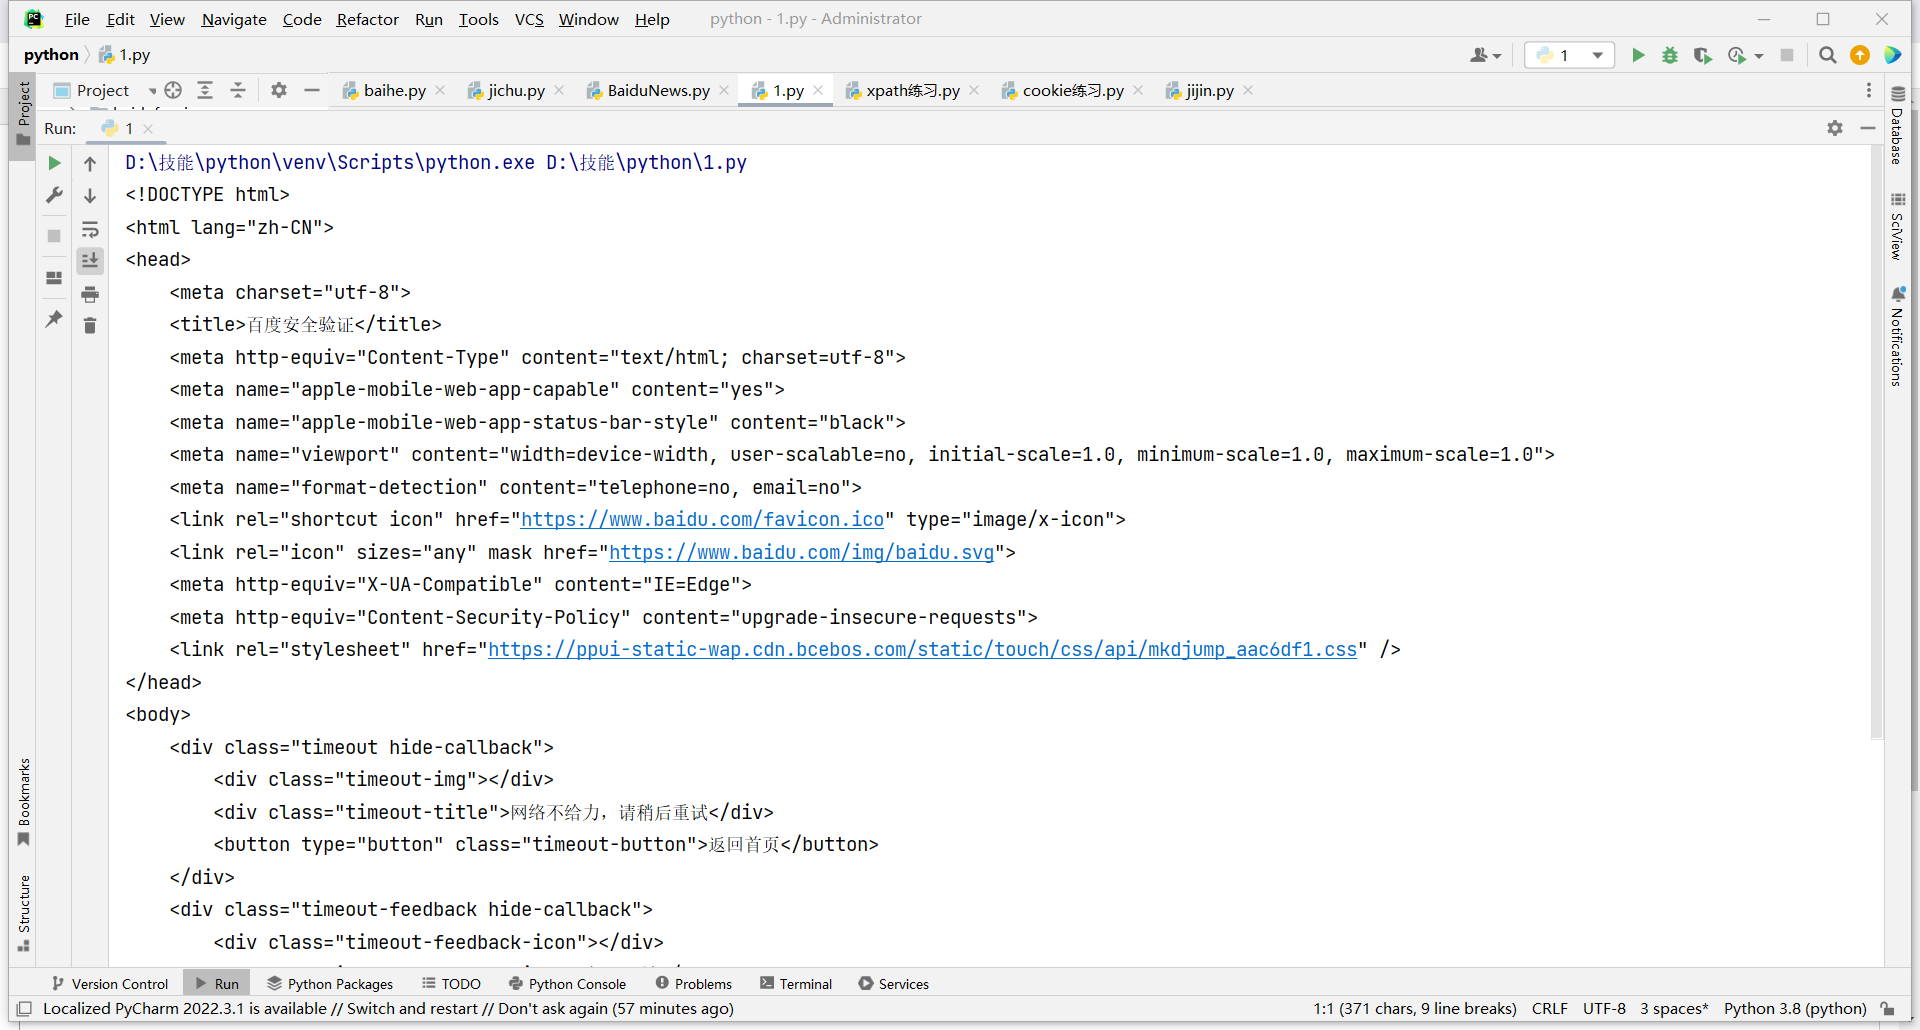Viewport: 1920px width, 1030px height.
Task: Hide the Run tool window with minus icon
Action: click(x=1867, y=128)
